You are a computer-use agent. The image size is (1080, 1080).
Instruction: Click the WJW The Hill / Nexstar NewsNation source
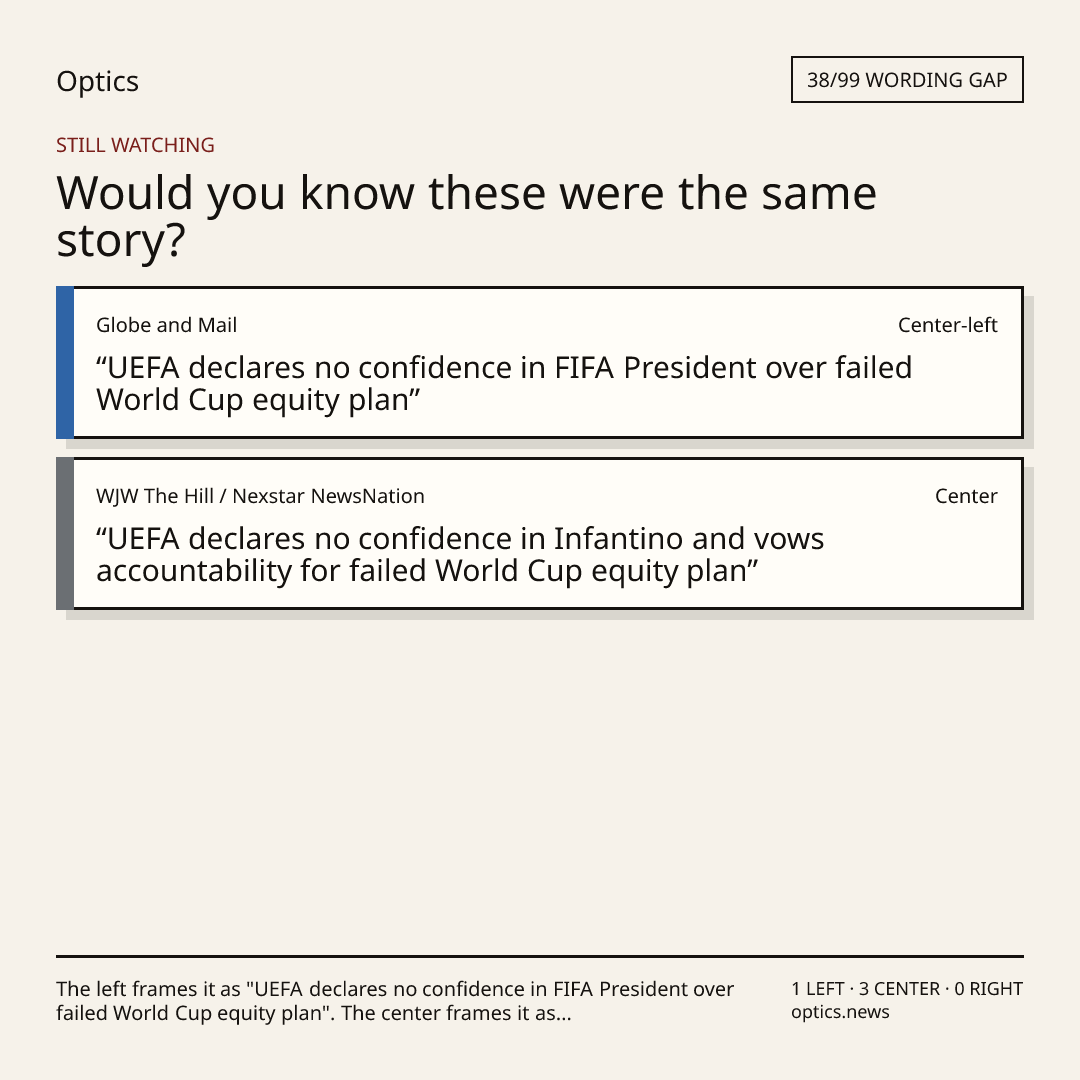pyautogui.click(x=260, y=496)
